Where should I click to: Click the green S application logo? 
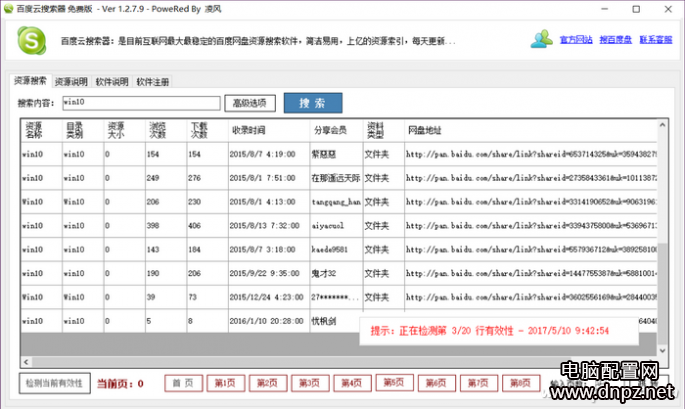[31, 41]
